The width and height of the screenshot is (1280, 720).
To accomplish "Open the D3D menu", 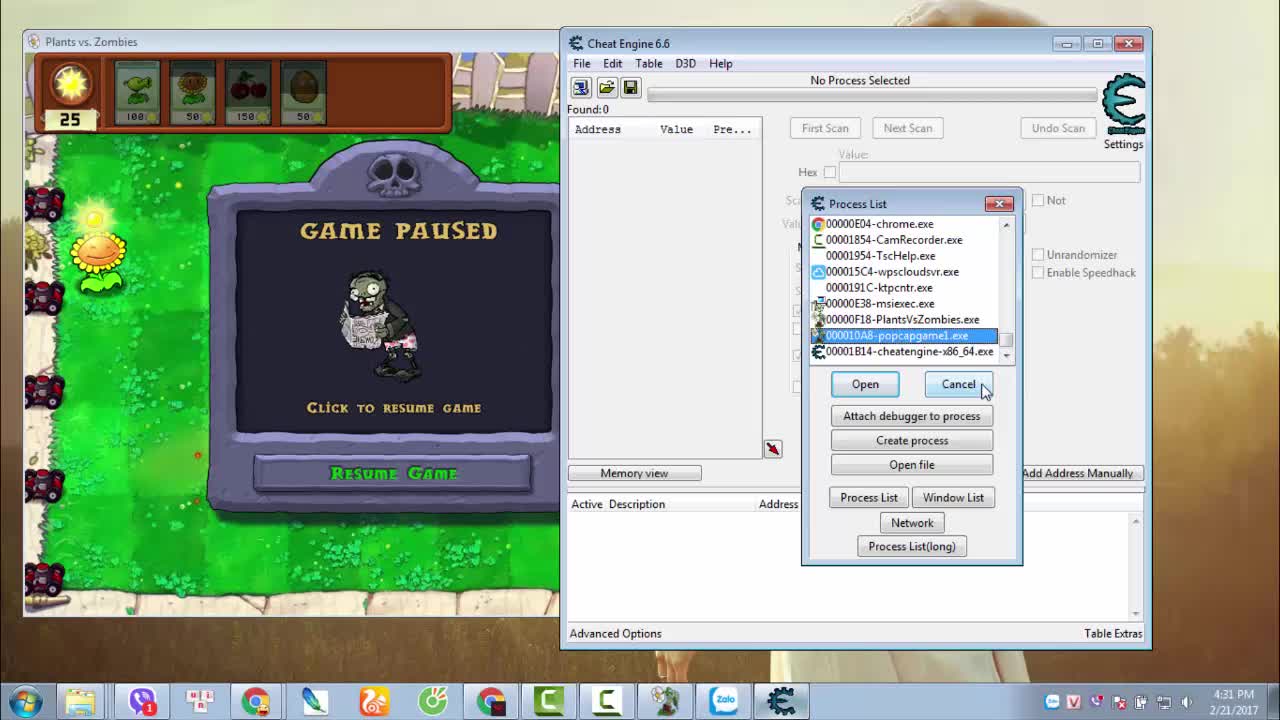I will pos(685,63).
